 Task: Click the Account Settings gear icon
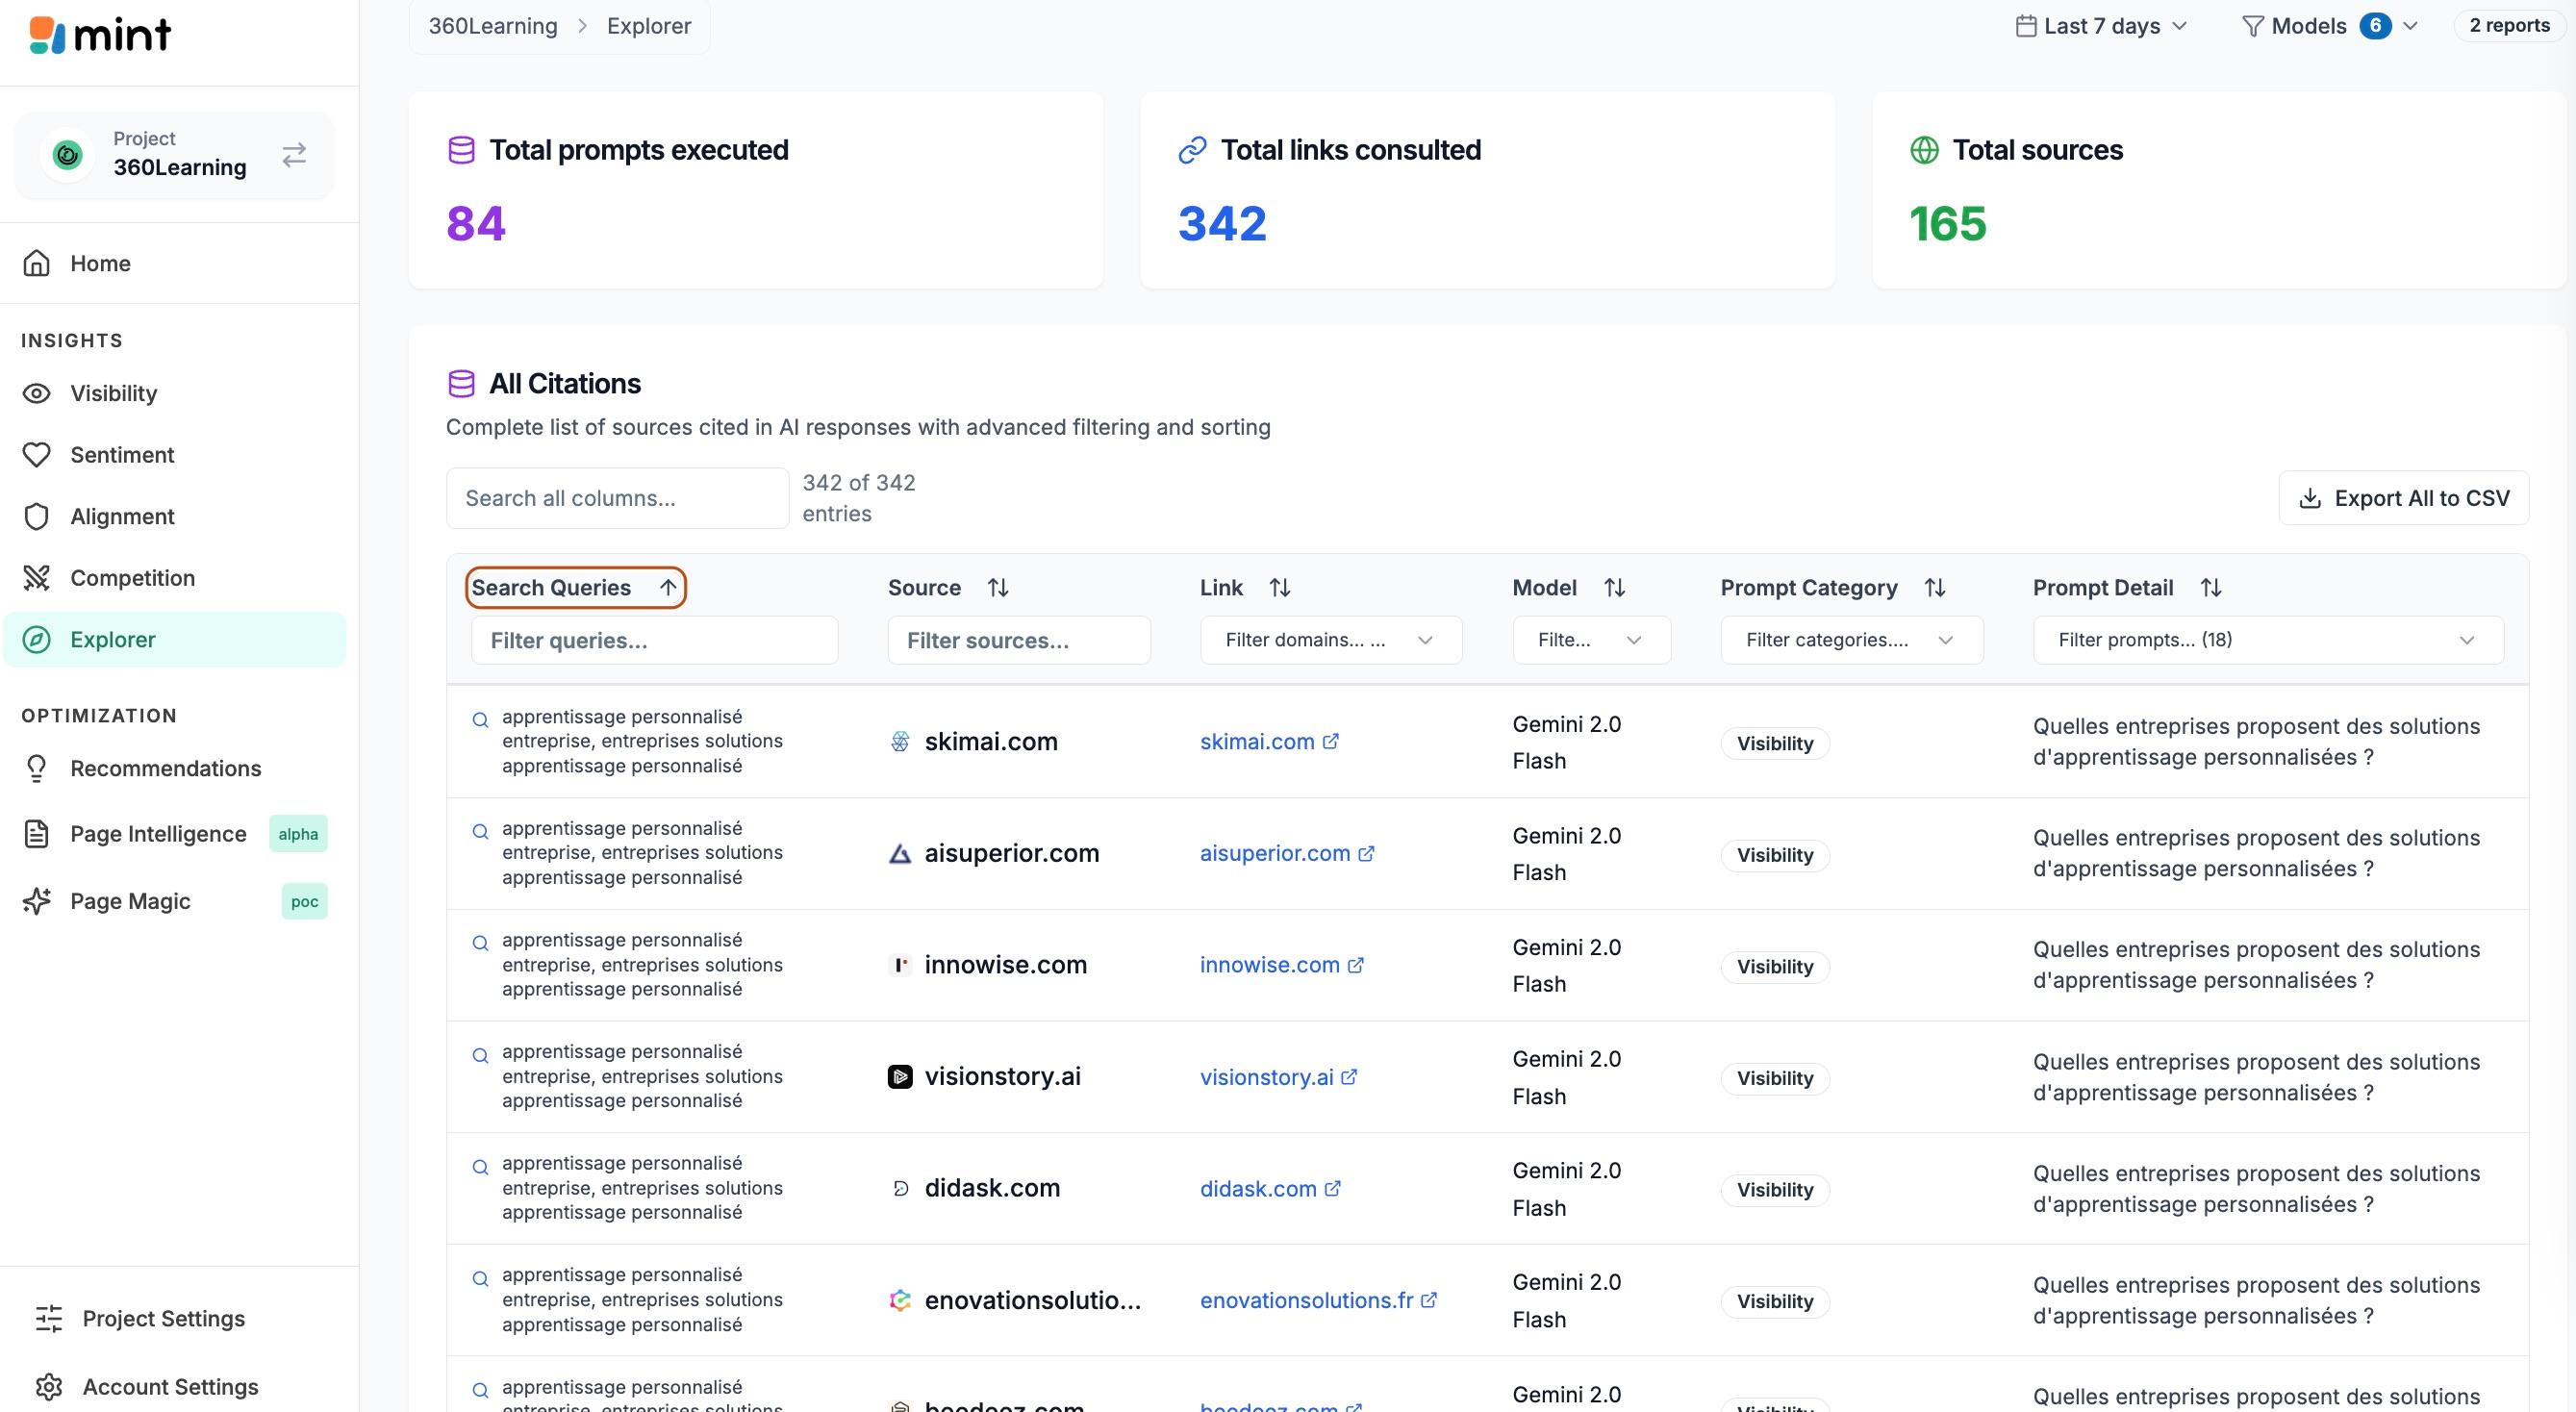click(x=49, y=1386)
